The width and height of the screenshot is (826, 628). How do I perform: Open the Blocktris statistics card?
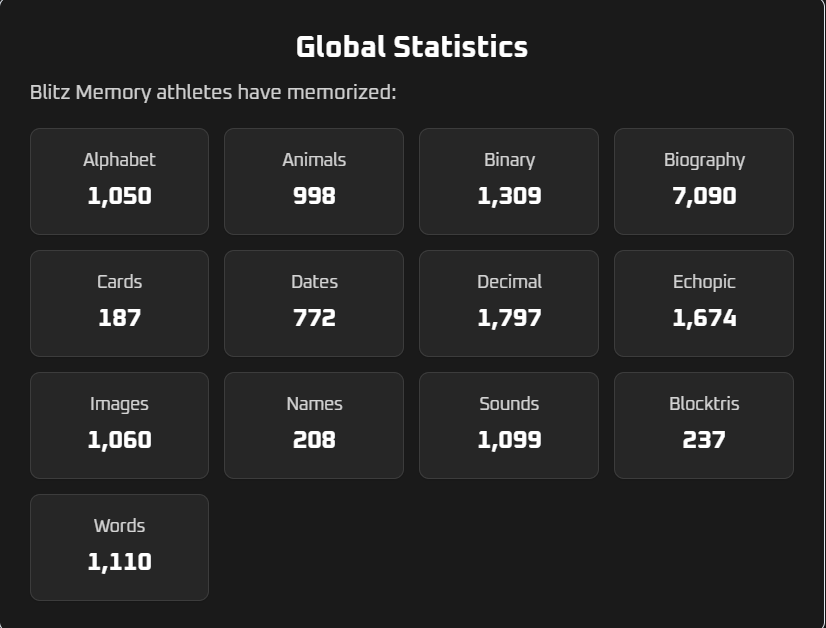point(704,424)
